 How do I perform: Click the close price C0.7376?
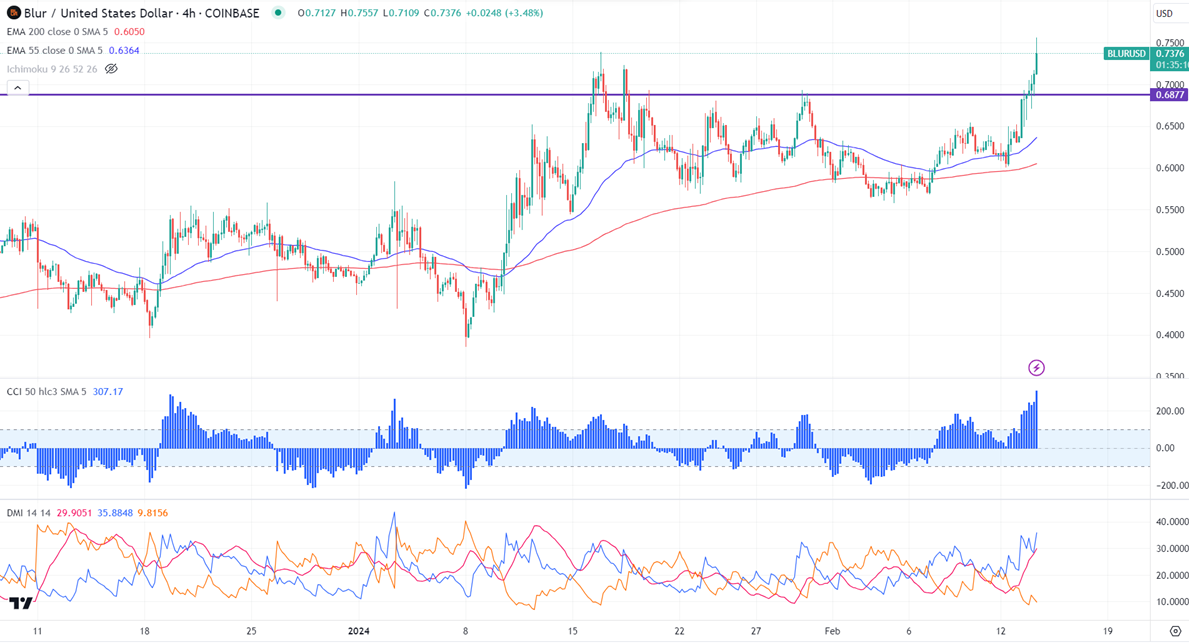[x=442, y=13]
